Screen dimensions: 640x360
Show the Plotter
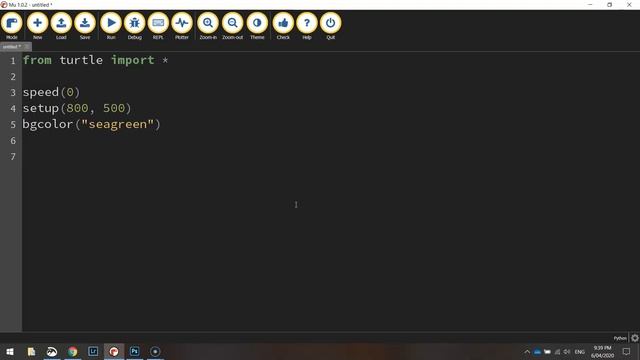pos(182,25)
